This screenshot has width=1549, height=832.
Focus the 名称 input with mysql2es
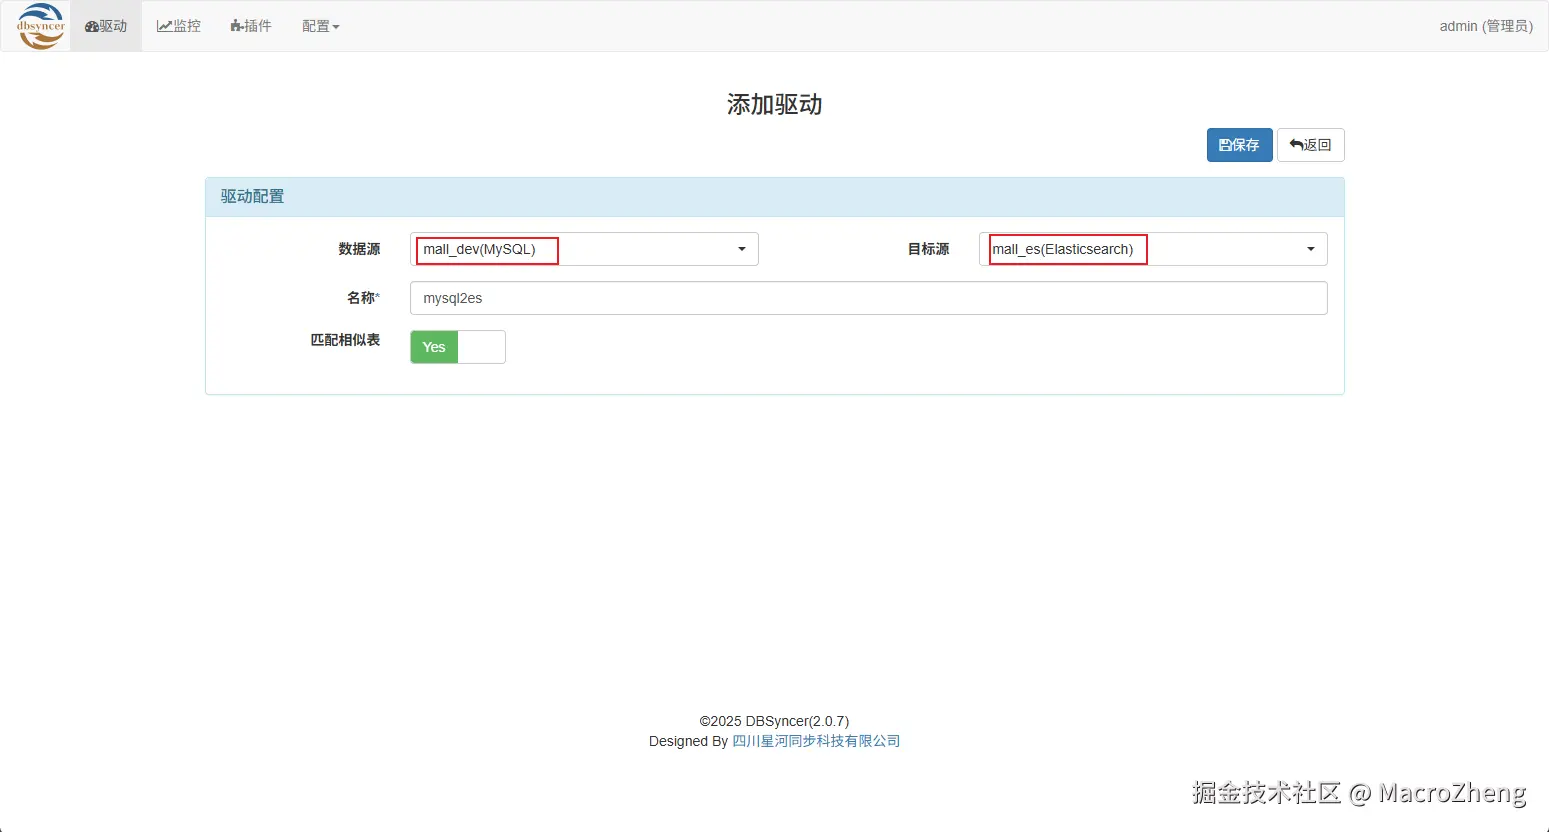868,298
